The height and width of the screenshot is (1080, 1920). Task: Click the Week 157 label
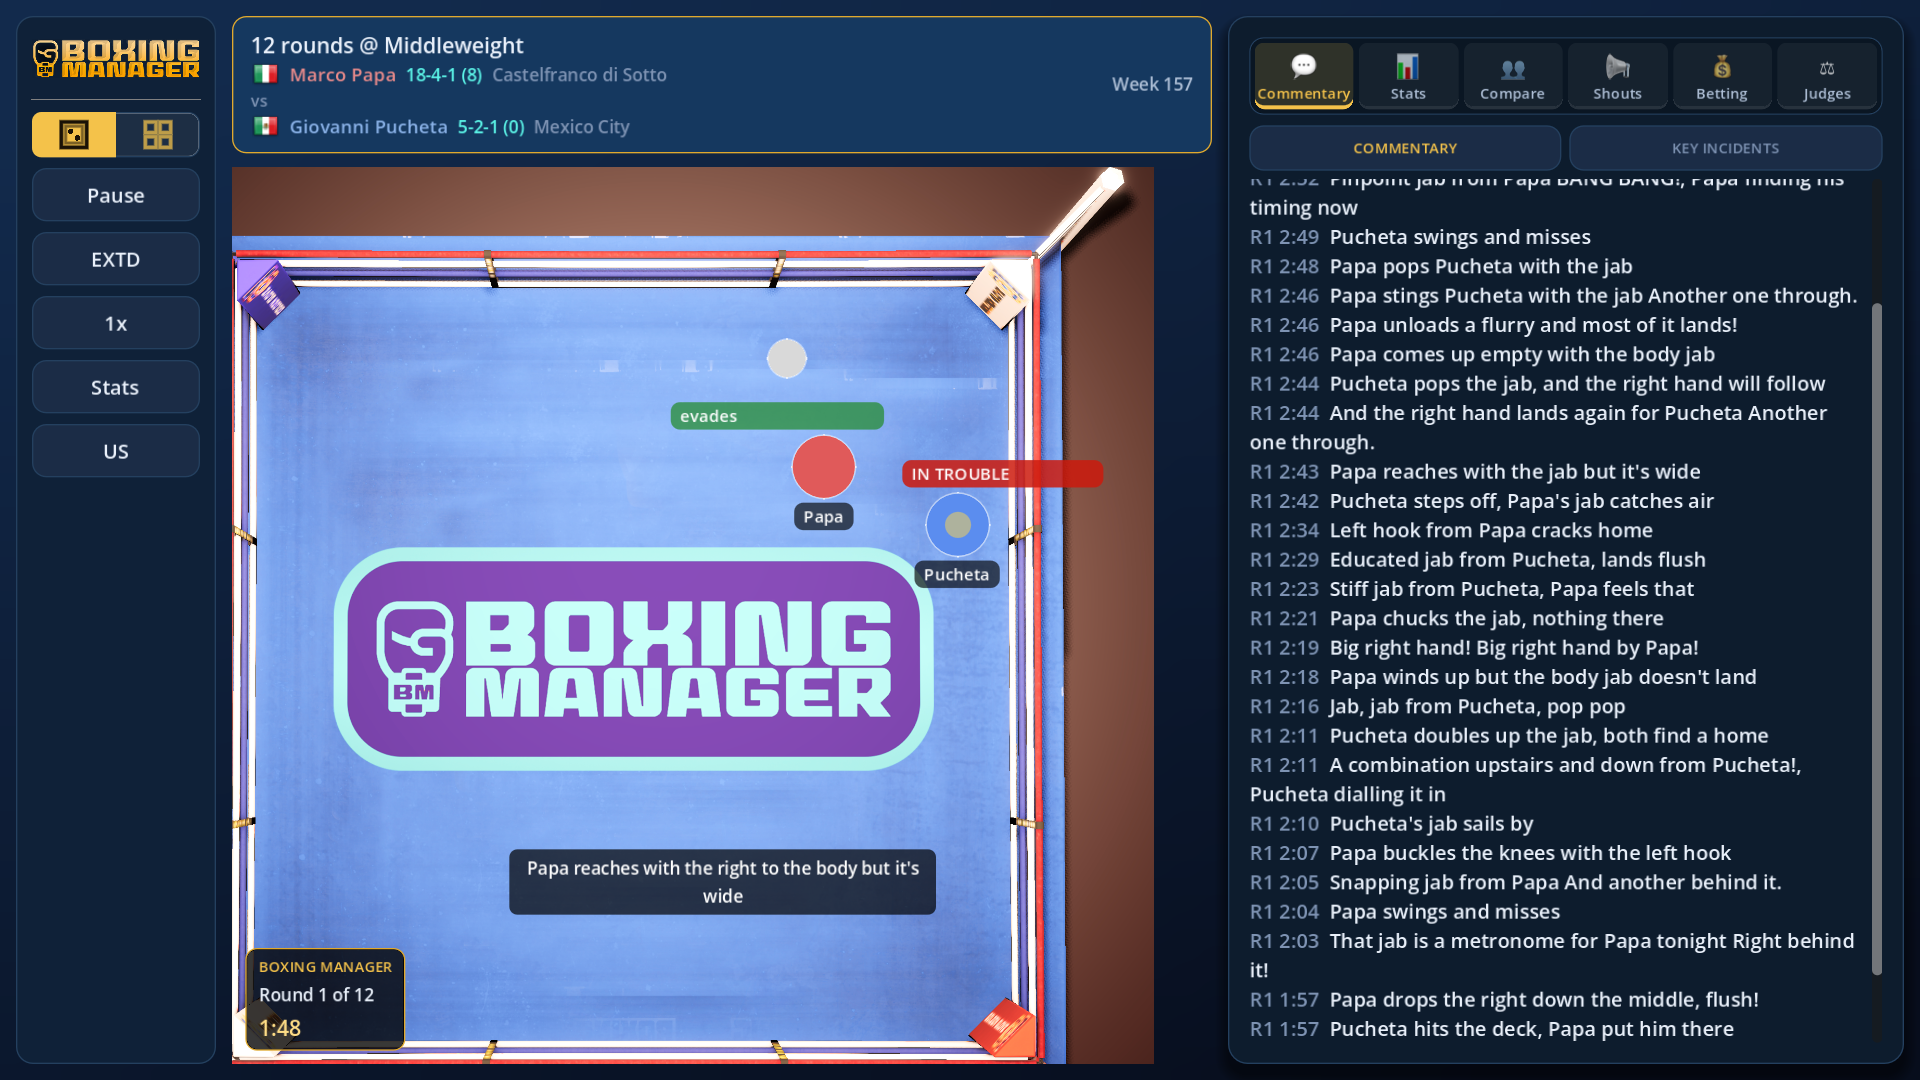pyautogui.click(x=1152, y=84)
